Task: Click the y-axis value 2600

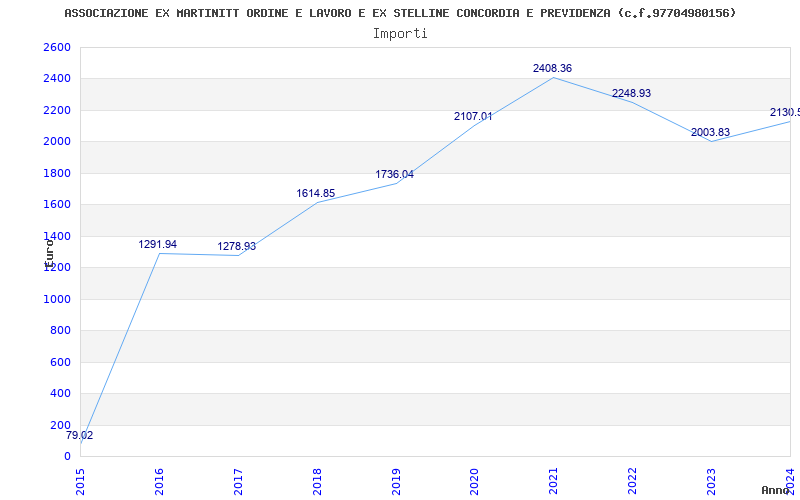Action: (x=57, y=47)
